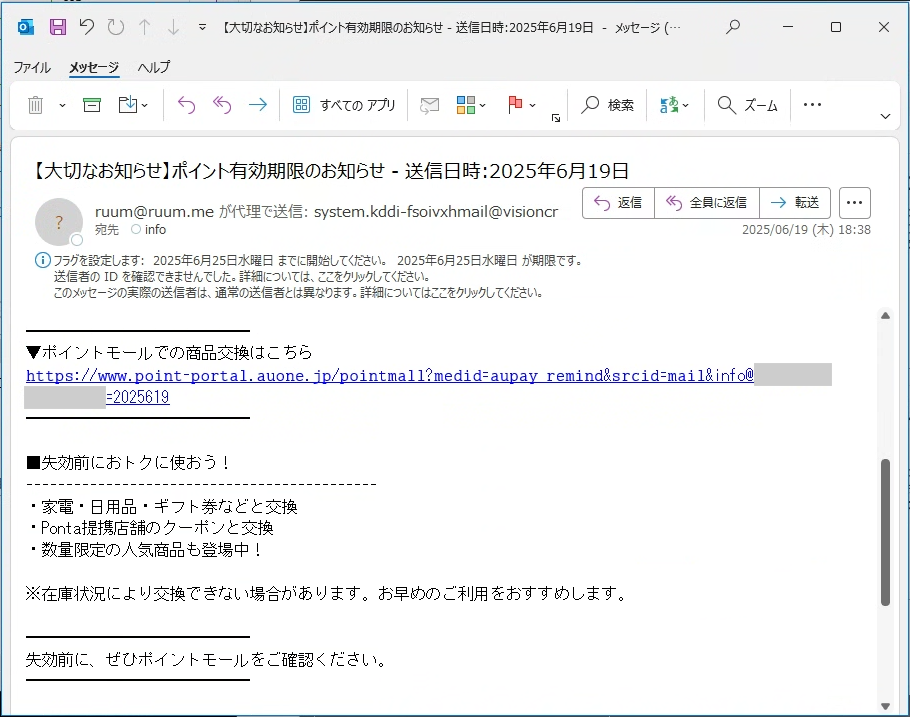Click the Outlook app icon in title bar
910x717 pixels.
tap(26, 27)
